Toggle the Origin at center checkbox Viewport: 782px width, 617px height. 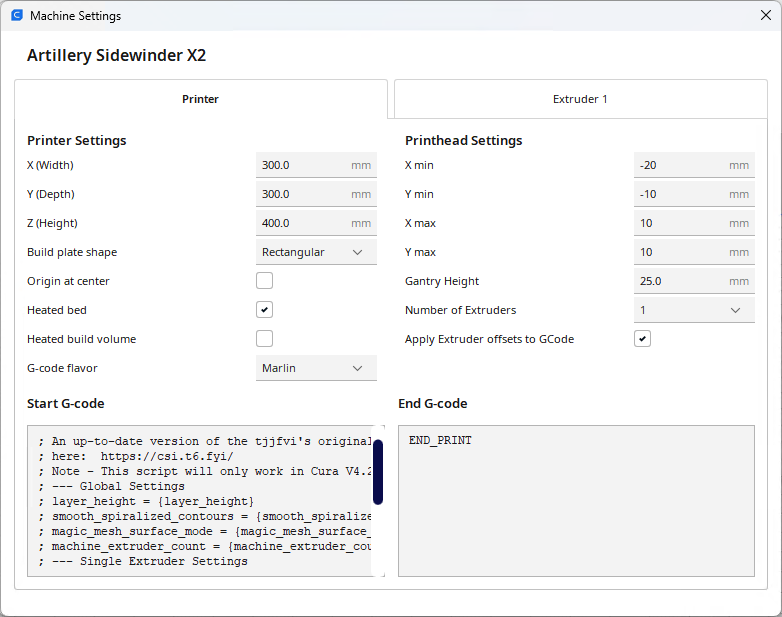click(265, 281)
